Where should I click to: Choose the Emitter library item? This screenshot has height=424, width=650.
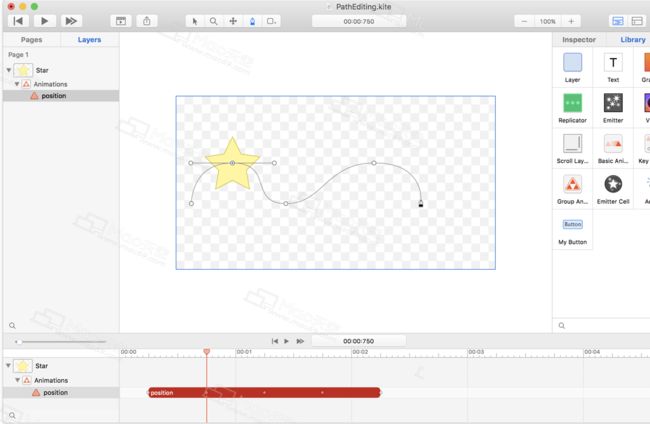[613, 108]
